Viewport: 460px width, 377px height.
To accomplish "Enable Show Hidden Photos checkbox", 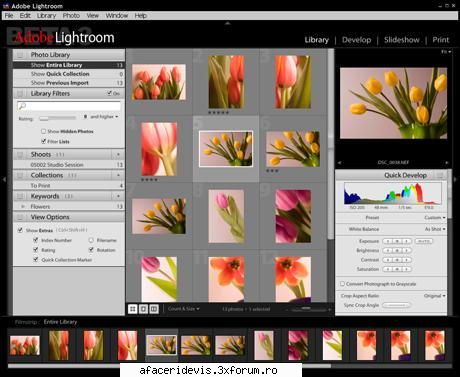I will click(43, 131).
